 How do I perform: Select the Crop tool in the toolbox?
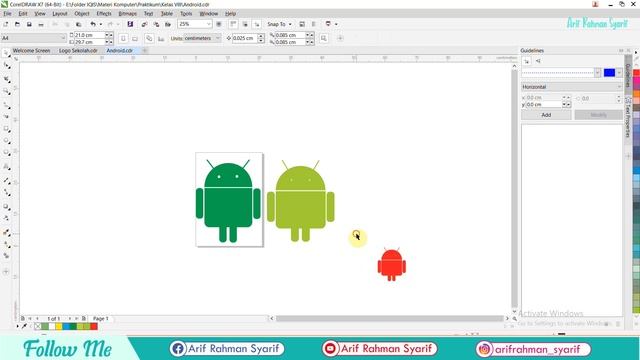click(6, 78)
